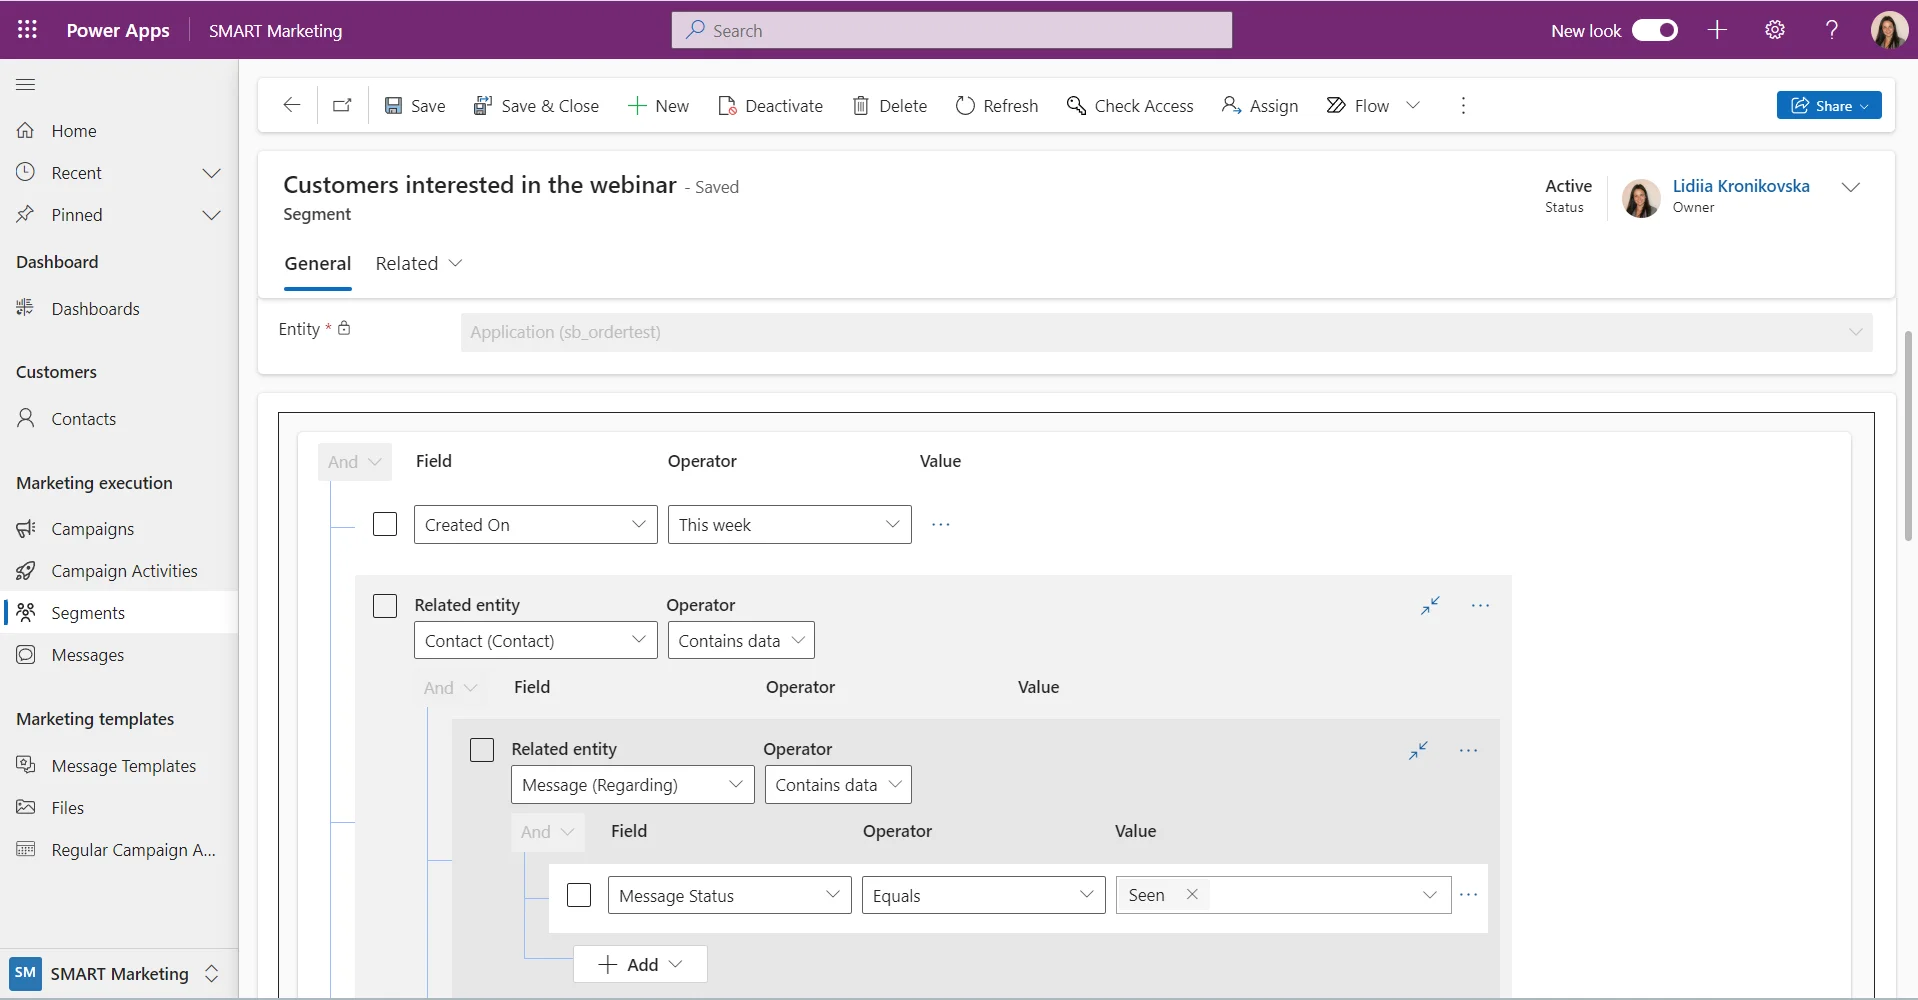Viewport: 1918px width, 1000px height.
Task: Open the app launcher waffle icon
Action: point(27,30)
